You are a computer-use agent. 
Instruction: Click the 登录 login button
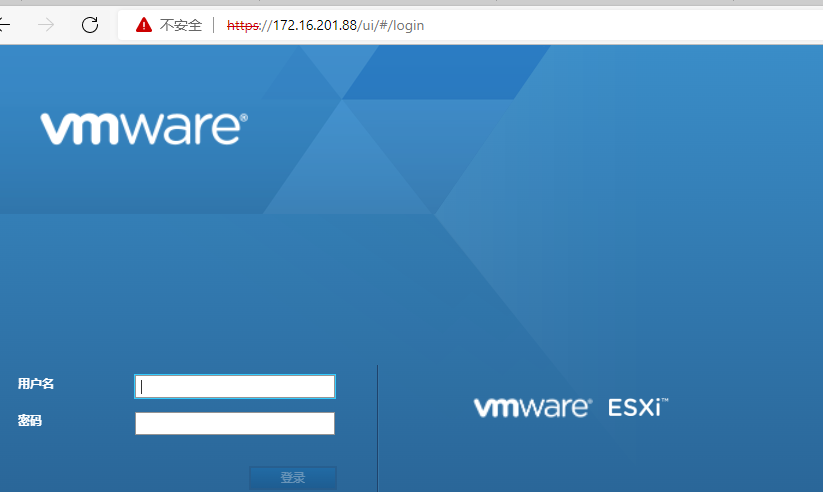[293, 477]
